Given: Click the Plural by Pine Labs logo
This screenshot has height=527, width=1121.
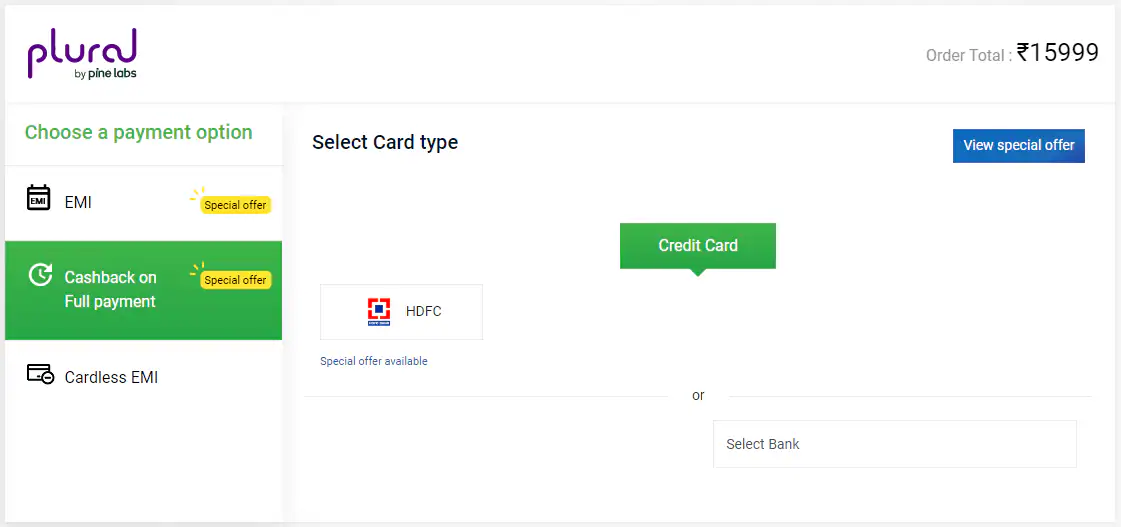Looking at the screenshot, I should 82,54.
